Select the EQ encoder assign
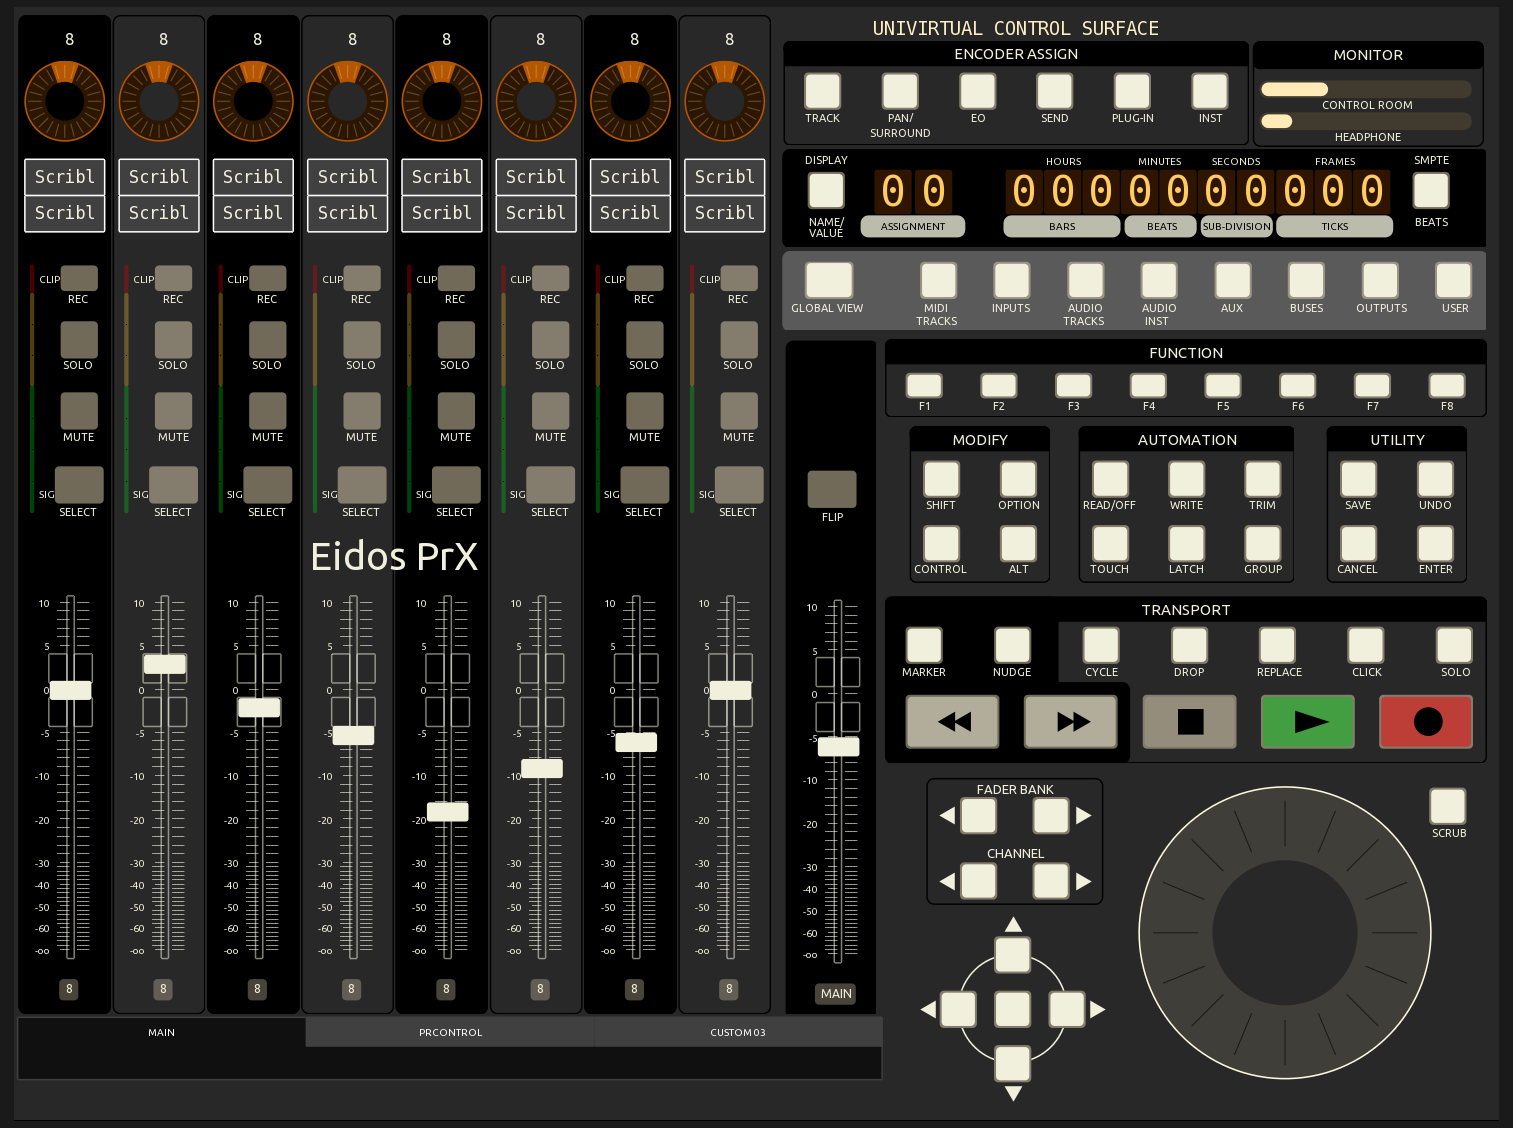1513x1128 pixels. (x=977, y=91)
